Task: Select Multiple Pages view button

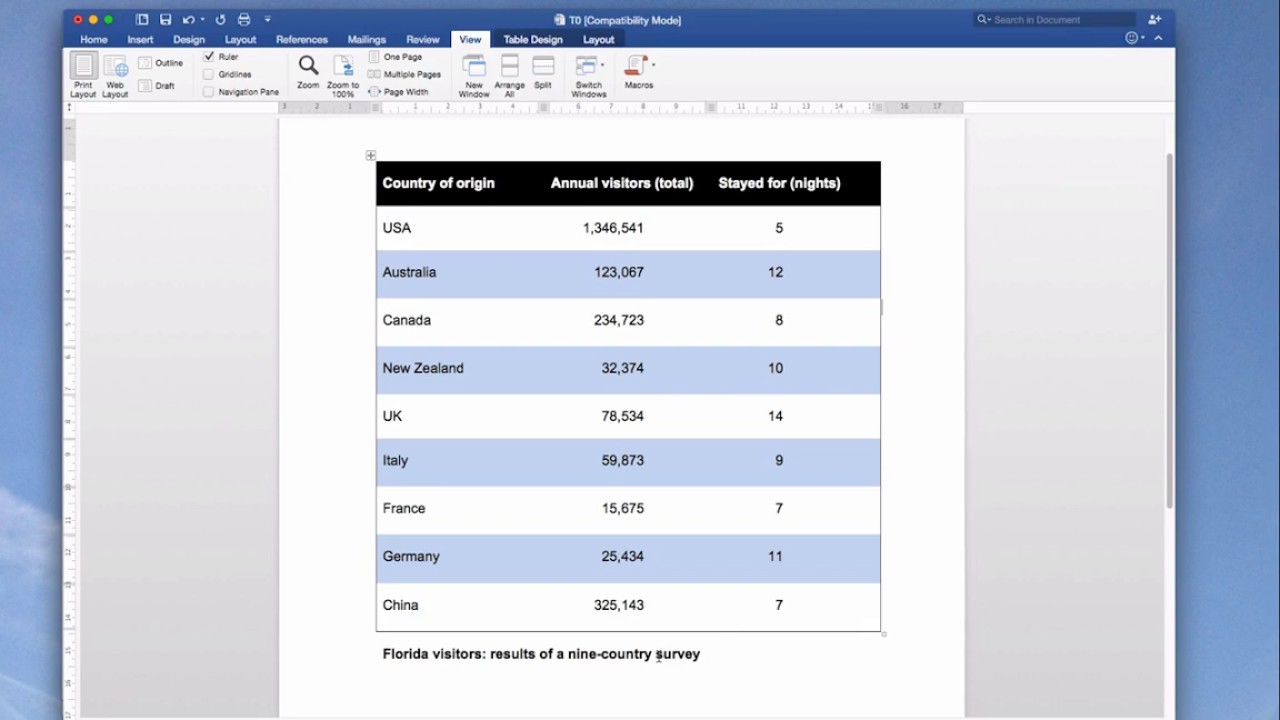Action: click(x=405, y=74)
